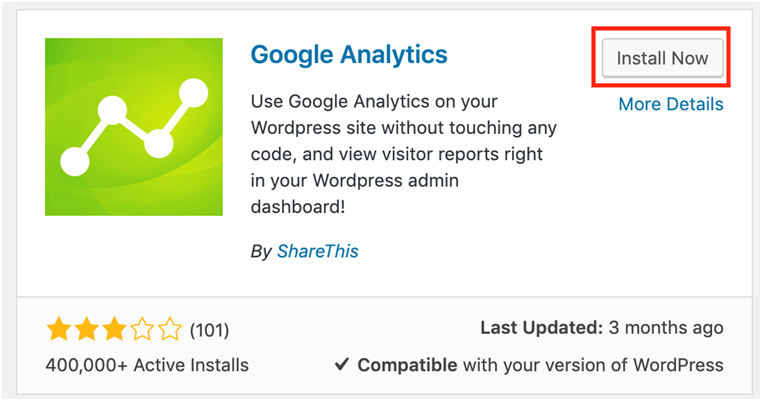Click 'with your version of WordPress' text

pyautogui.click(x=592, y=364)
